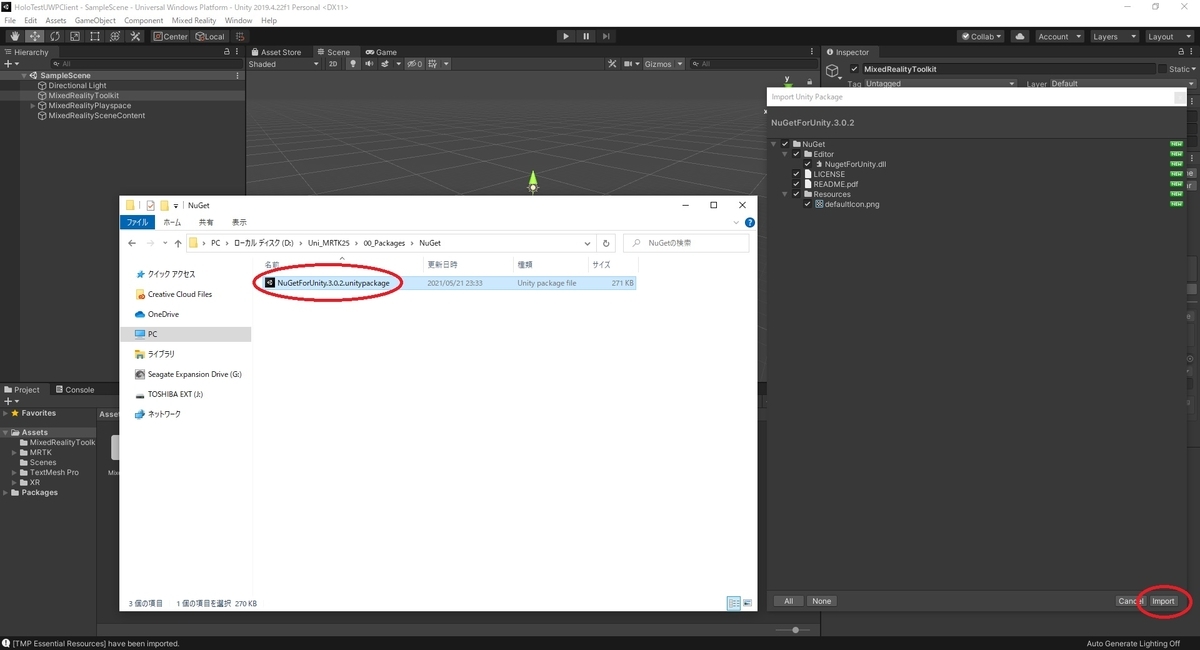Toggle MixedRealityToolkit active checkbox in Inspector
This screenshot has height=650, width=1200.
854,69
